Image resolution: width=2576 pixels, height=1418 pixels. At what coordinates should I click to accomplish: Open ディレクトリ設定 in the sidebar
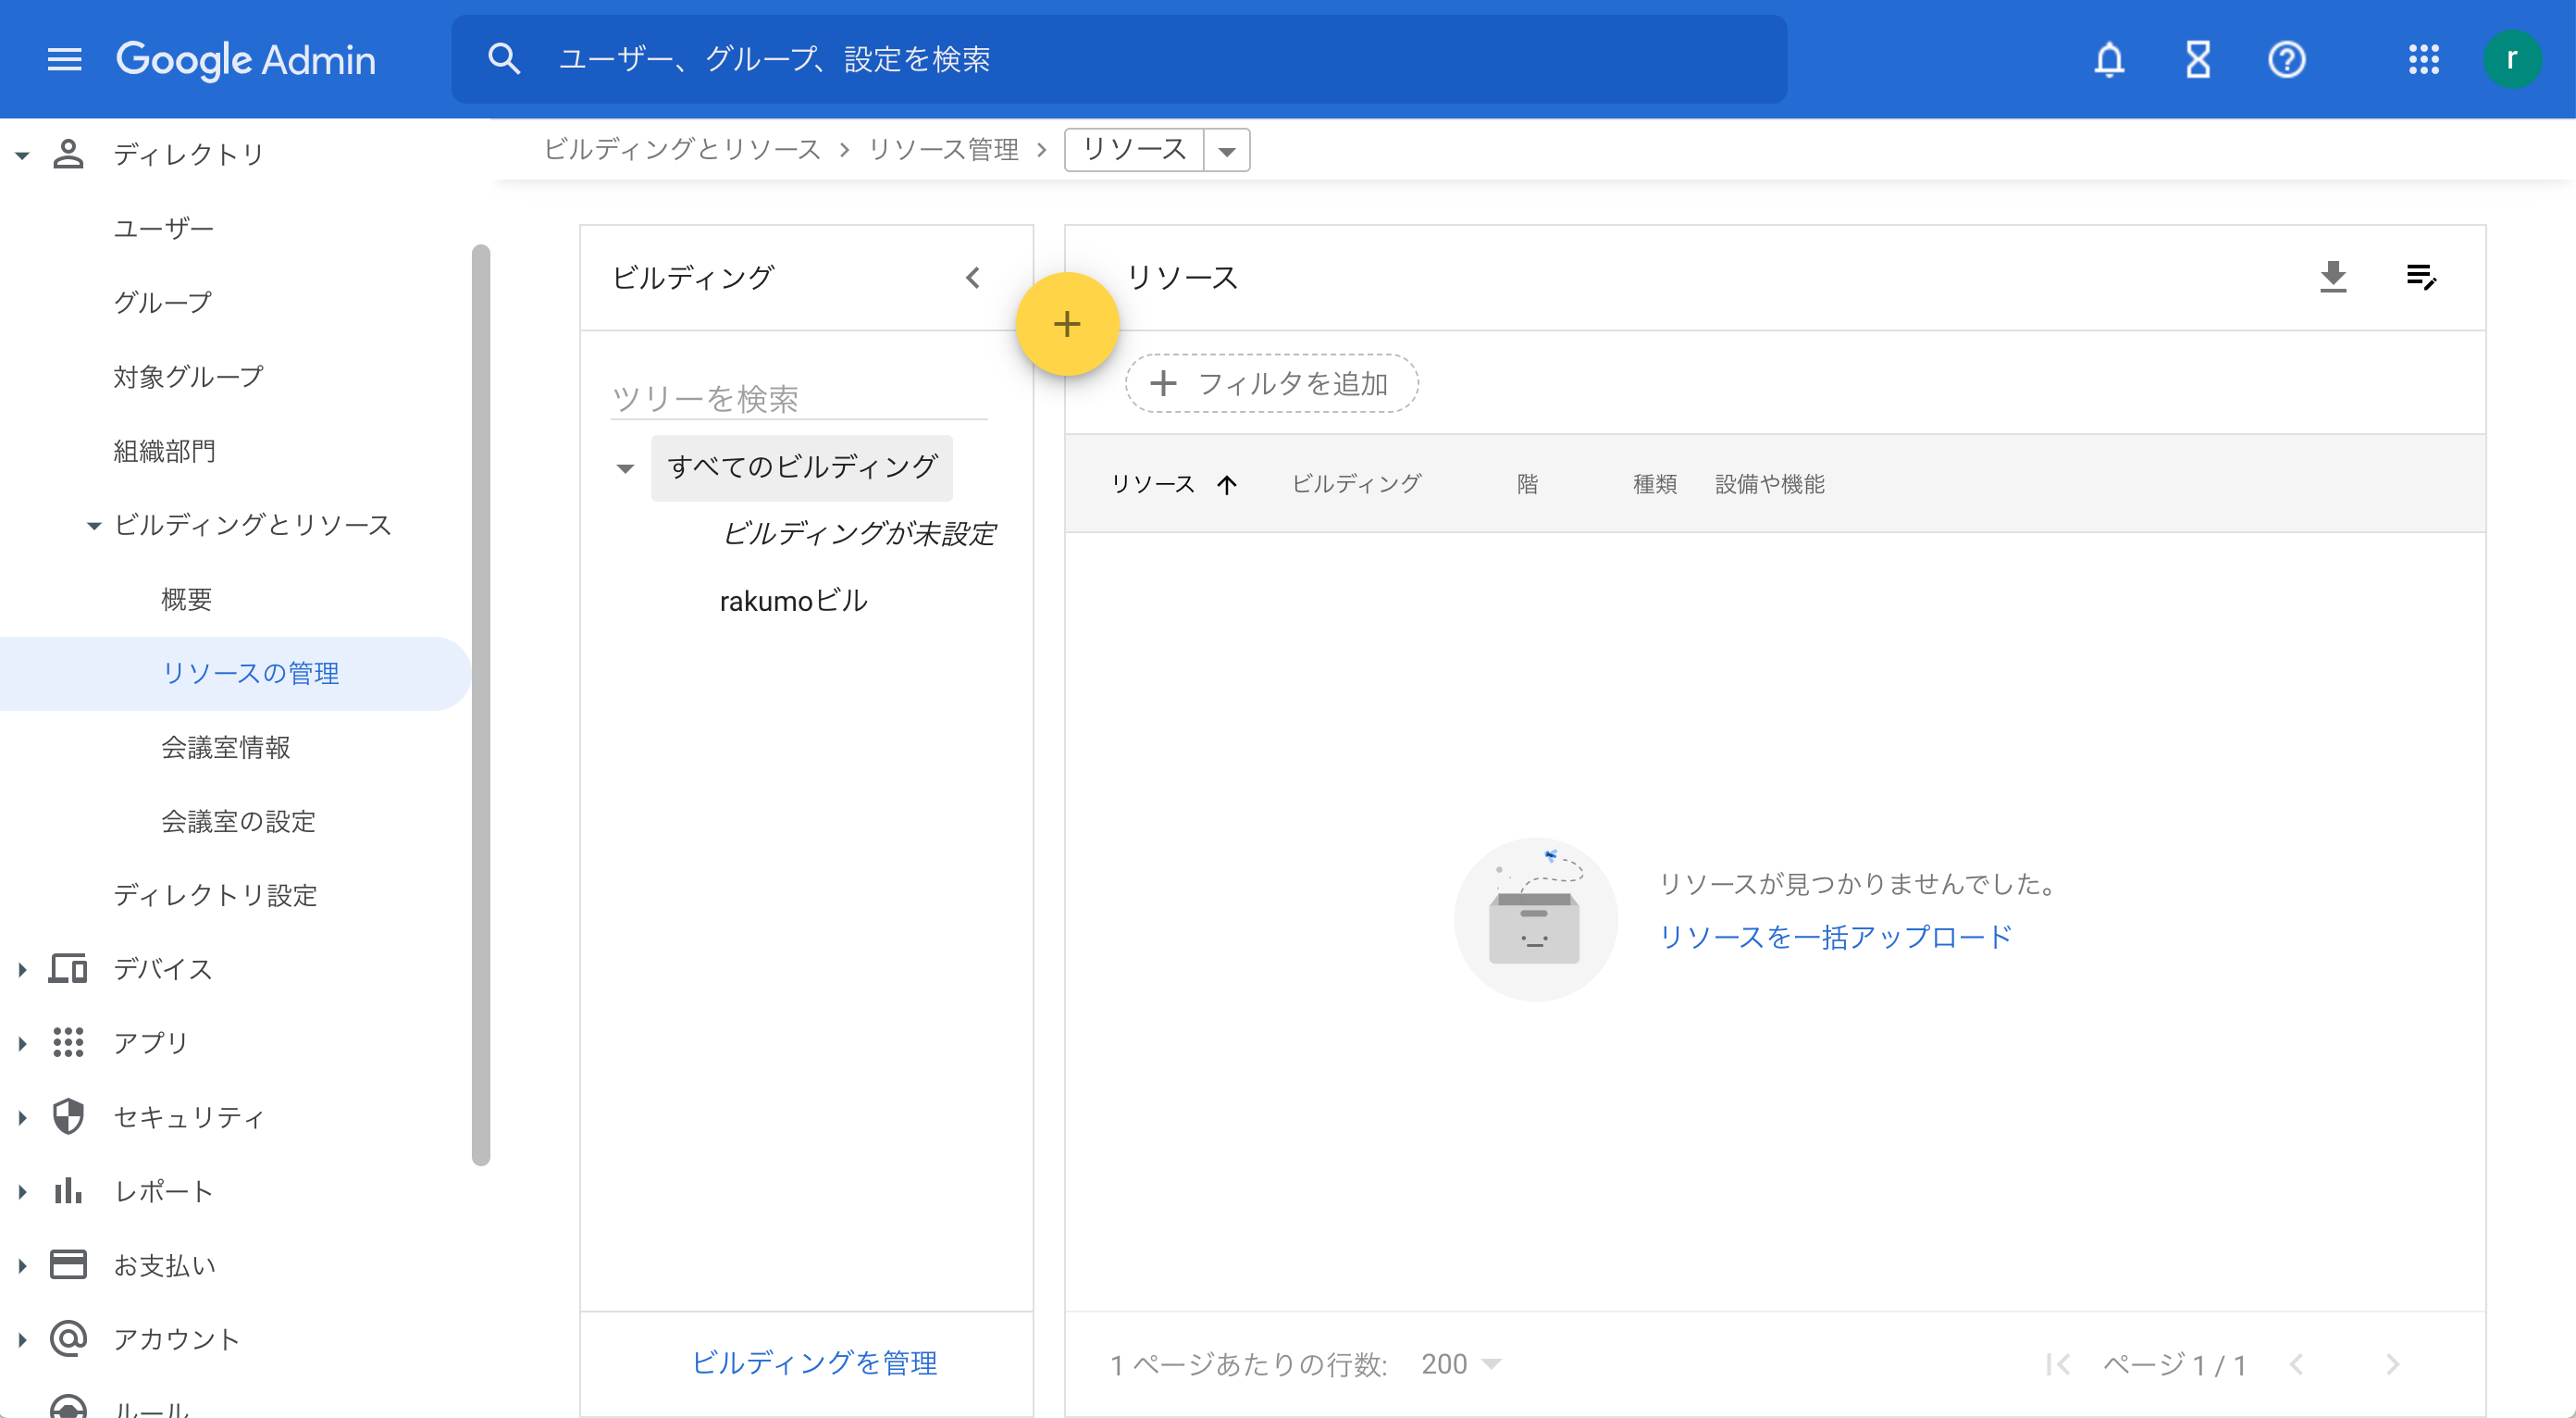215,894
